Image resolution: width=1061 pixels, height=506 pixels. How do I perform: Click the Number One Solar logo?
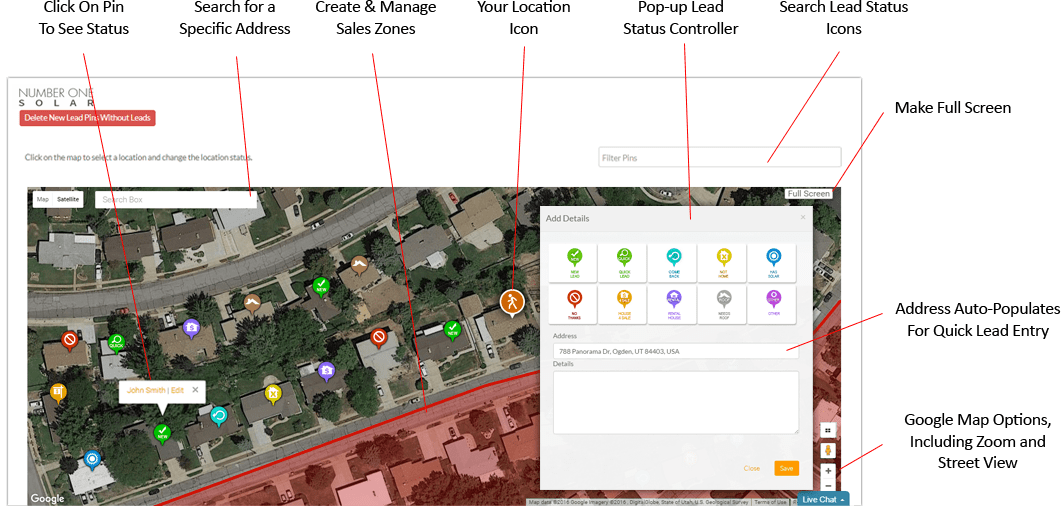tap(57, 97)
